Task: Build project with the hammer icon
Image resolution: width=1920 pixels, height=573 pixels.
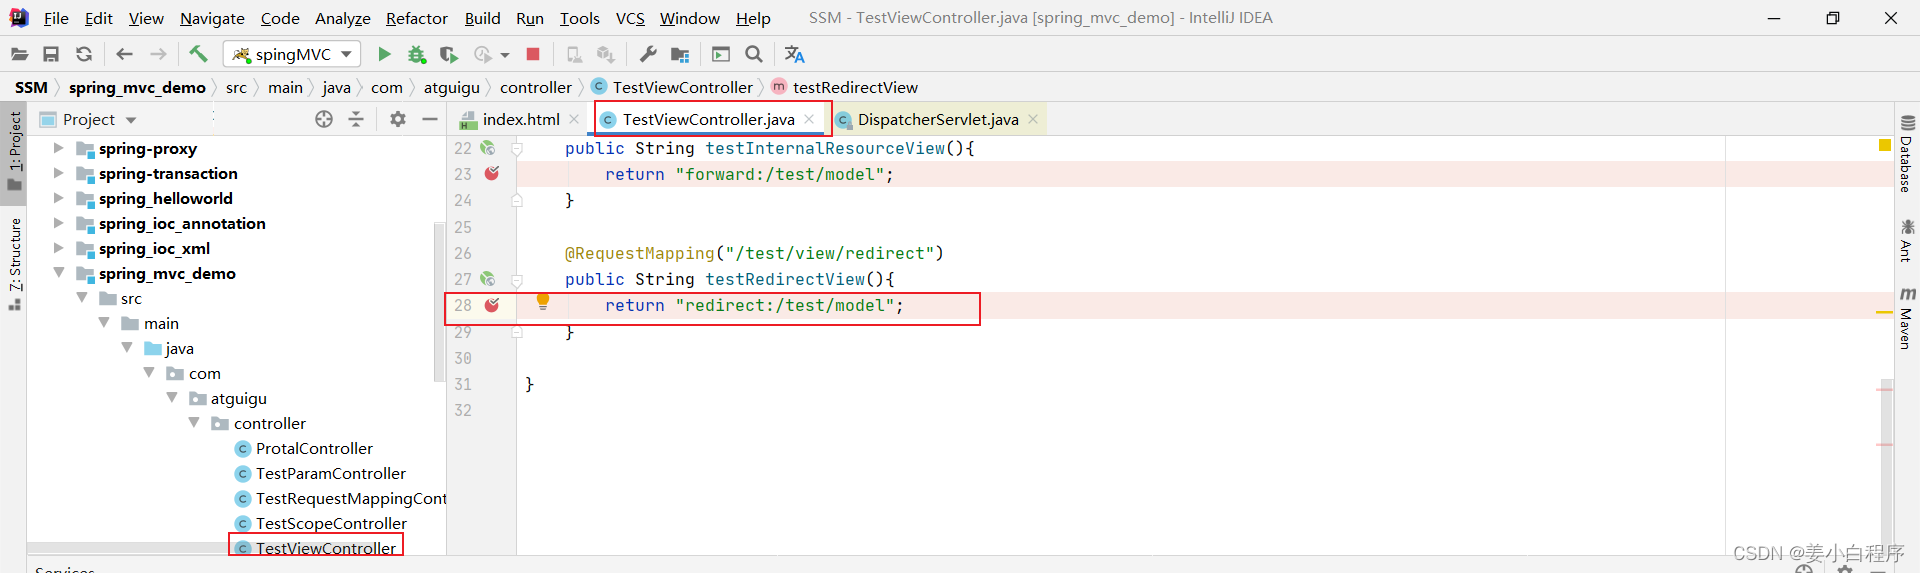Action: coord(198,54)
